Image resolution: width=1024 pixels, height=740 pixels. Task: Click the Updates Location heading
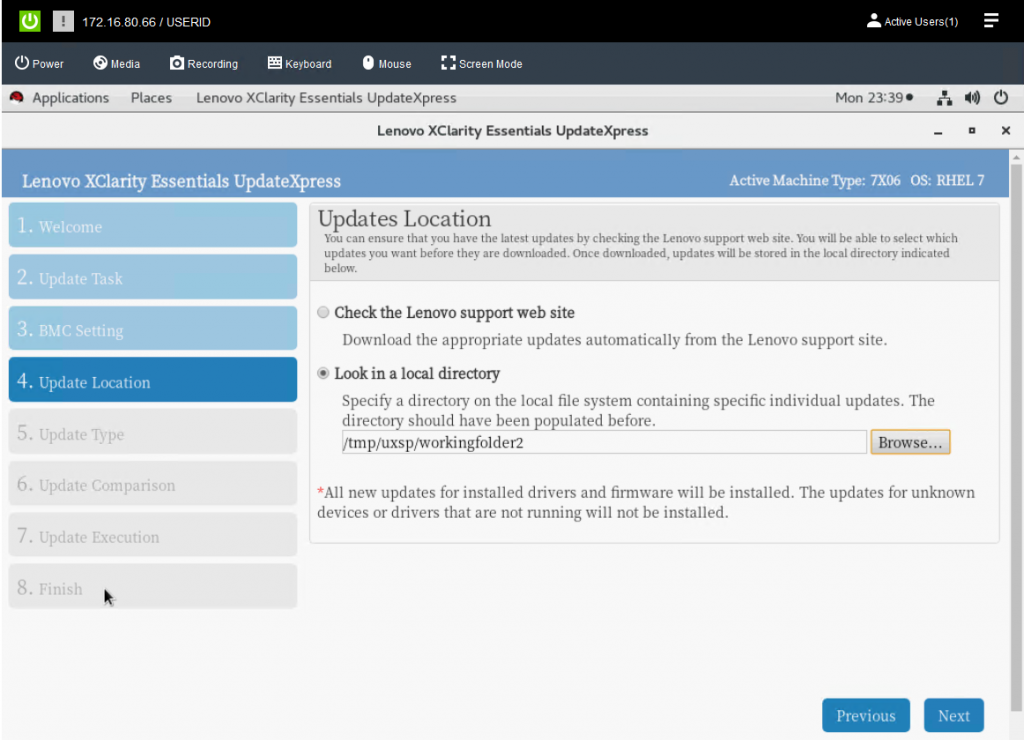(x=404, y=219)
